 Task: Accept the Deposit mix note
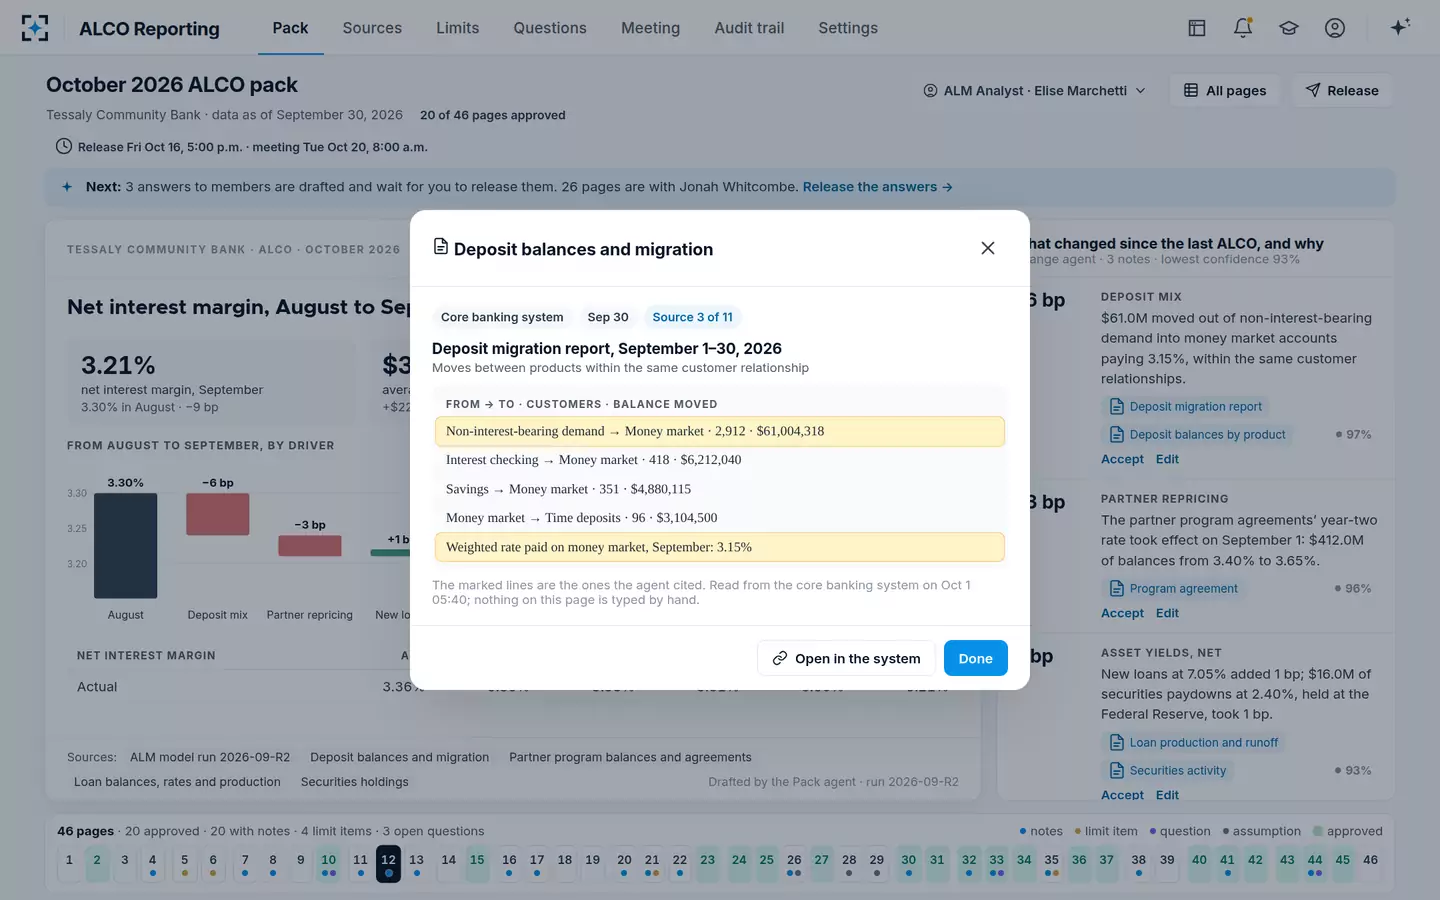pyautogui.click(x=1122, y=459)
